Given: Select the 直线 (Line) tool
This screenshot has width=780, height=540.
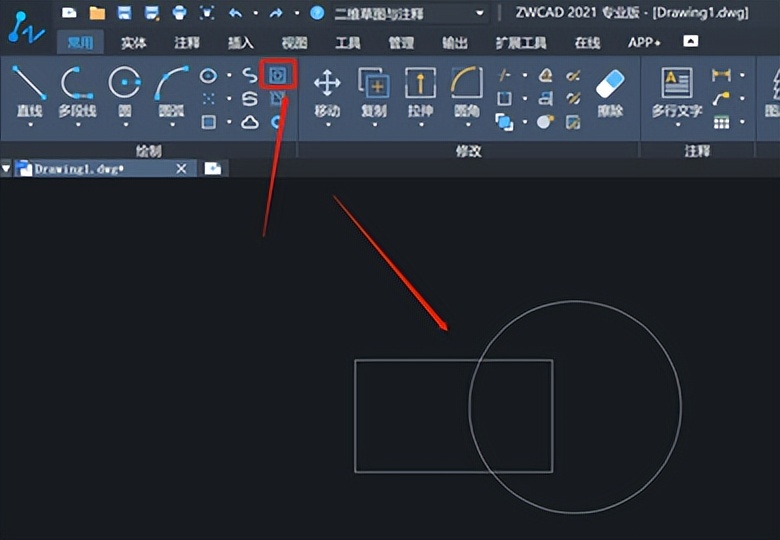Looking at the screenshot, I should click(x=29, y=92).
